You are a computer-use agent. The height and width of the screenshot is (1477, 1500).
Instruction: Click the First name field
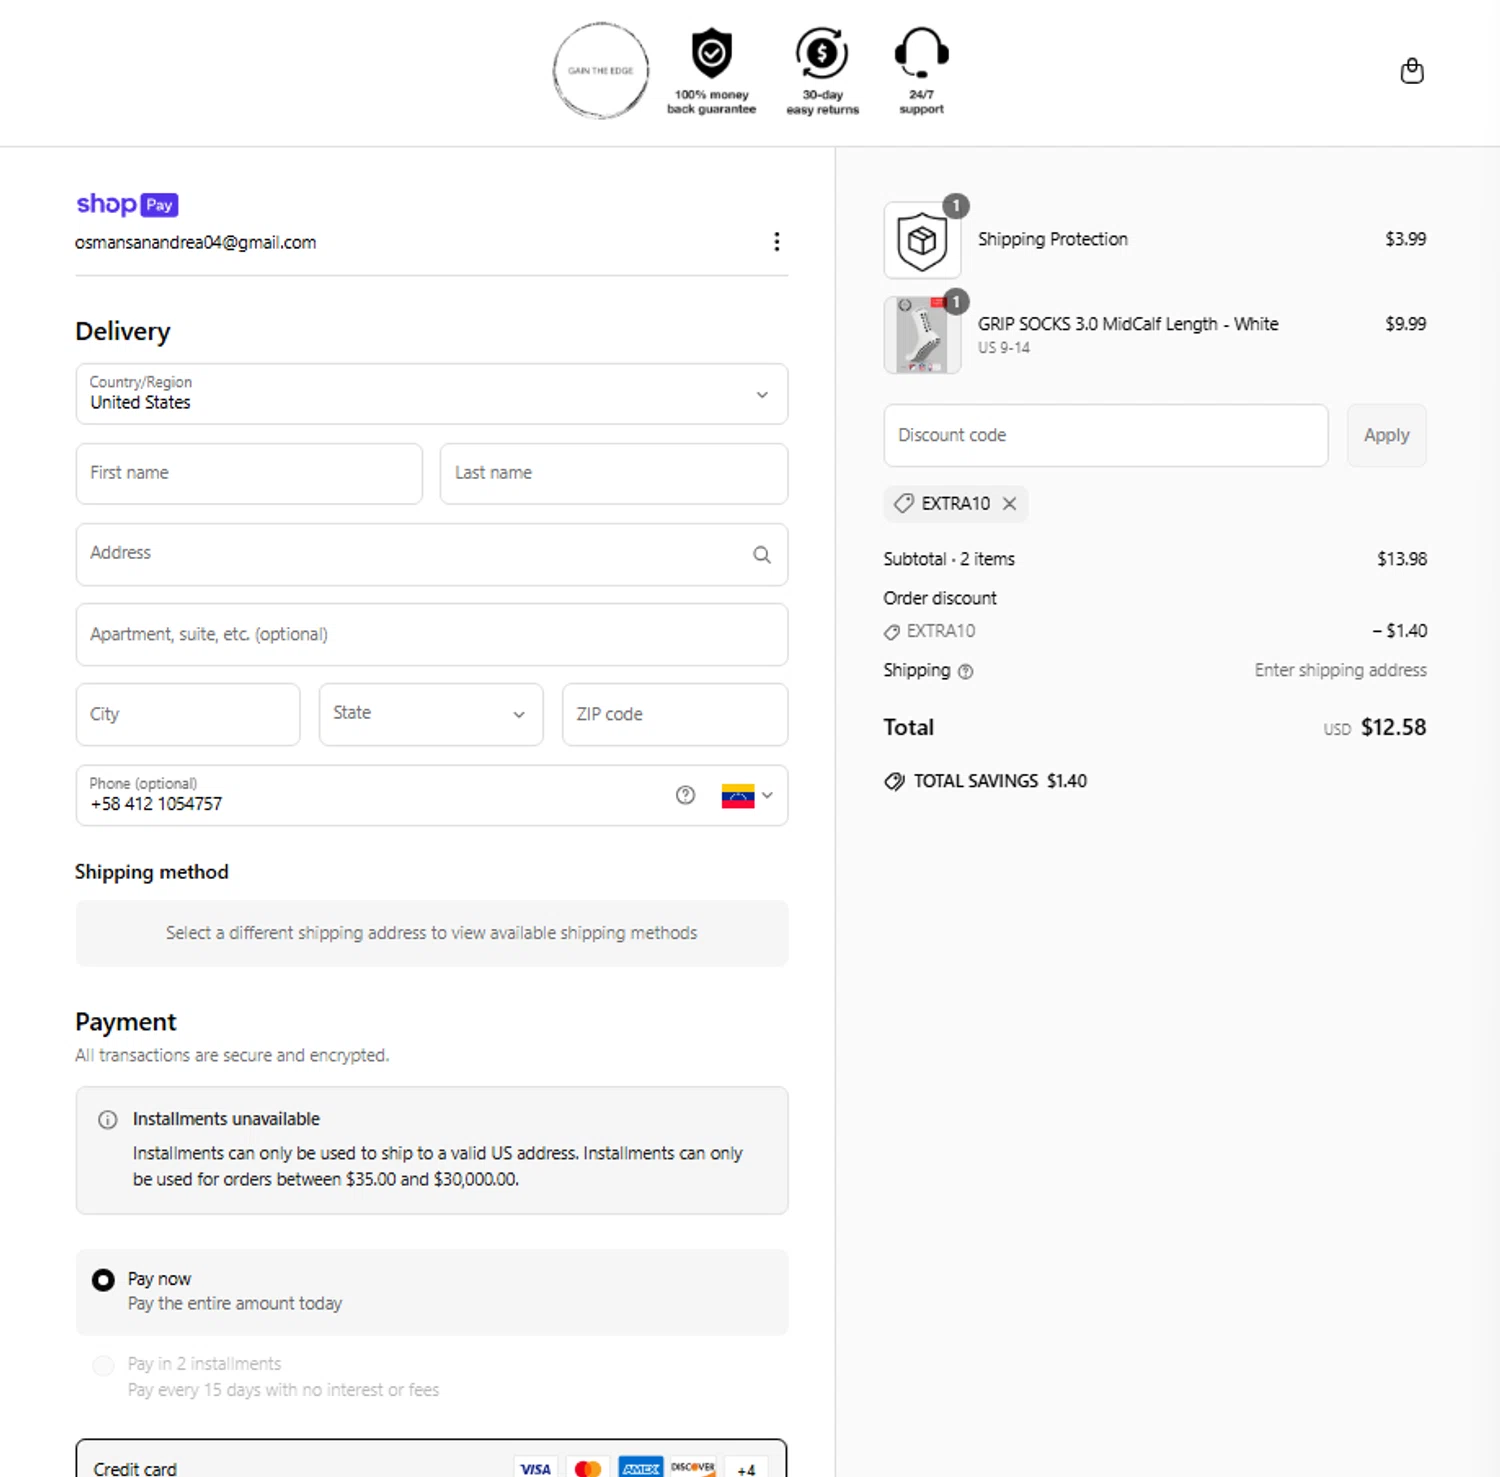click(249, 474)
